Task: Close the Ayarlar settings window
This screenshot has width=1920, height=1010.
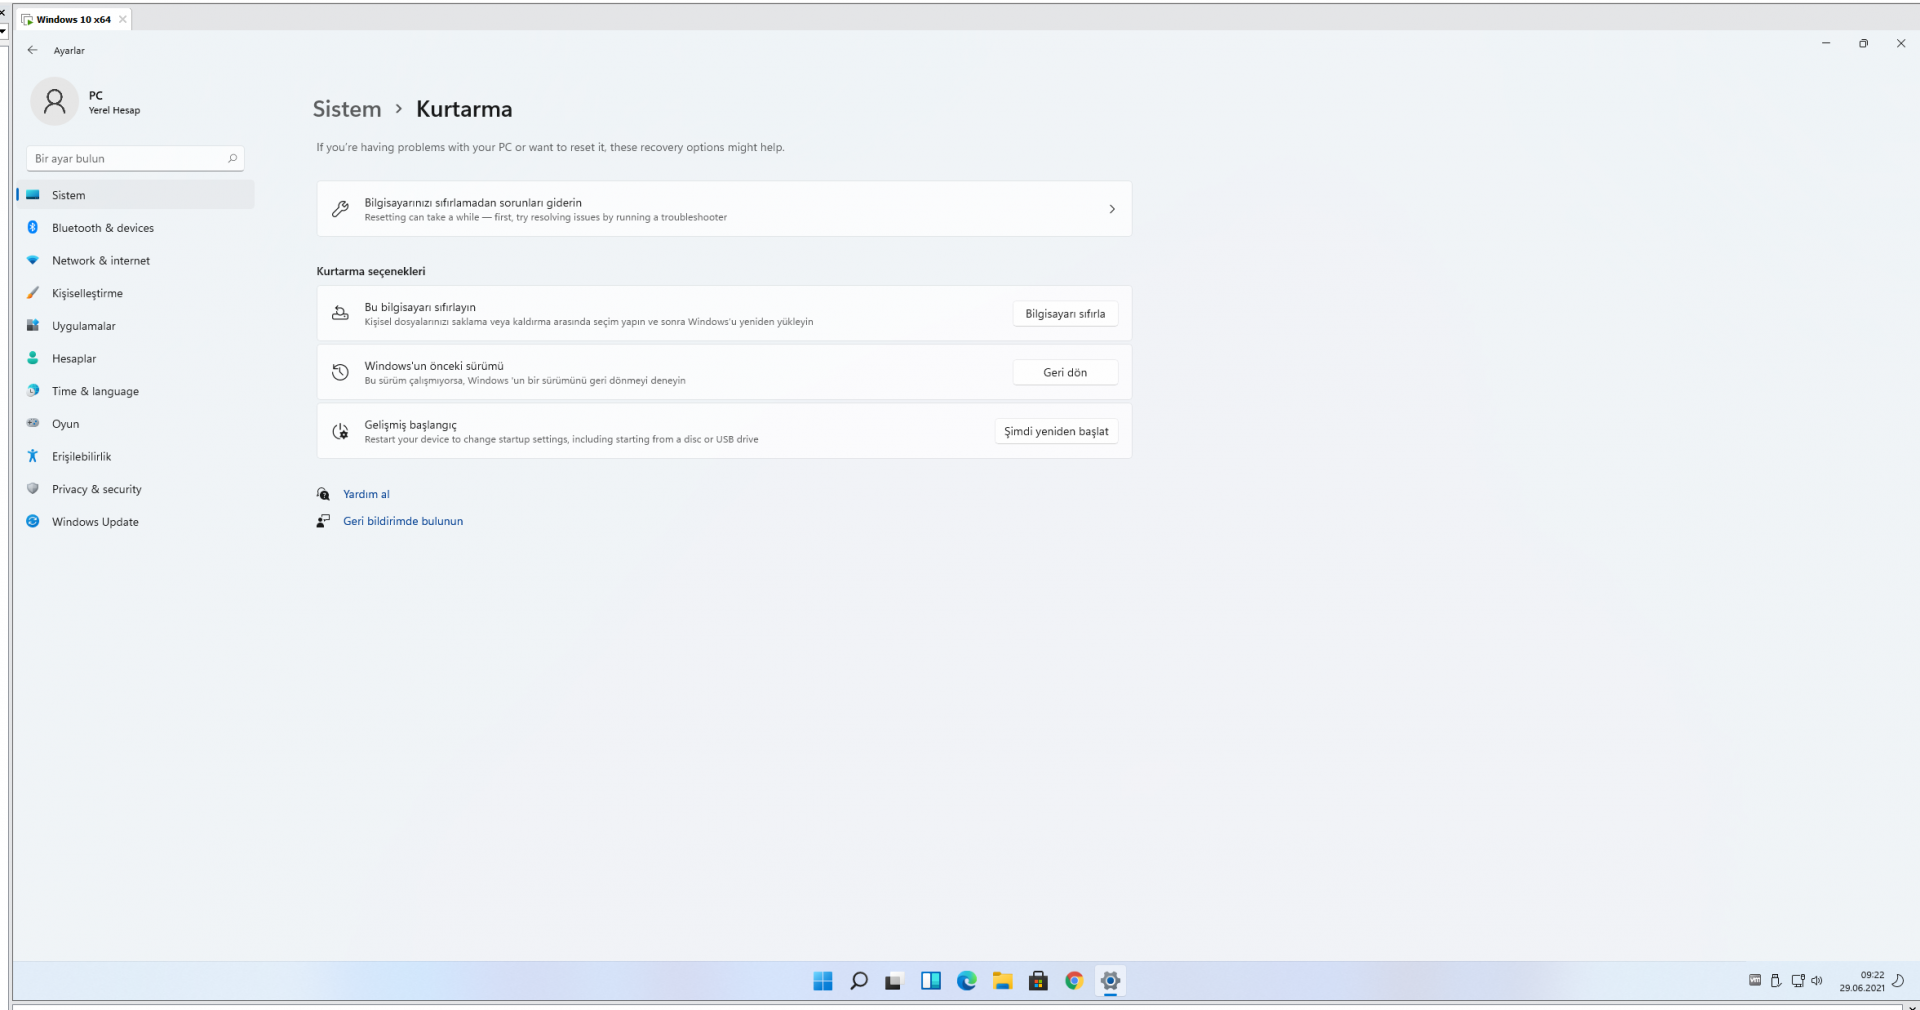Action: tap(1901, 44)
